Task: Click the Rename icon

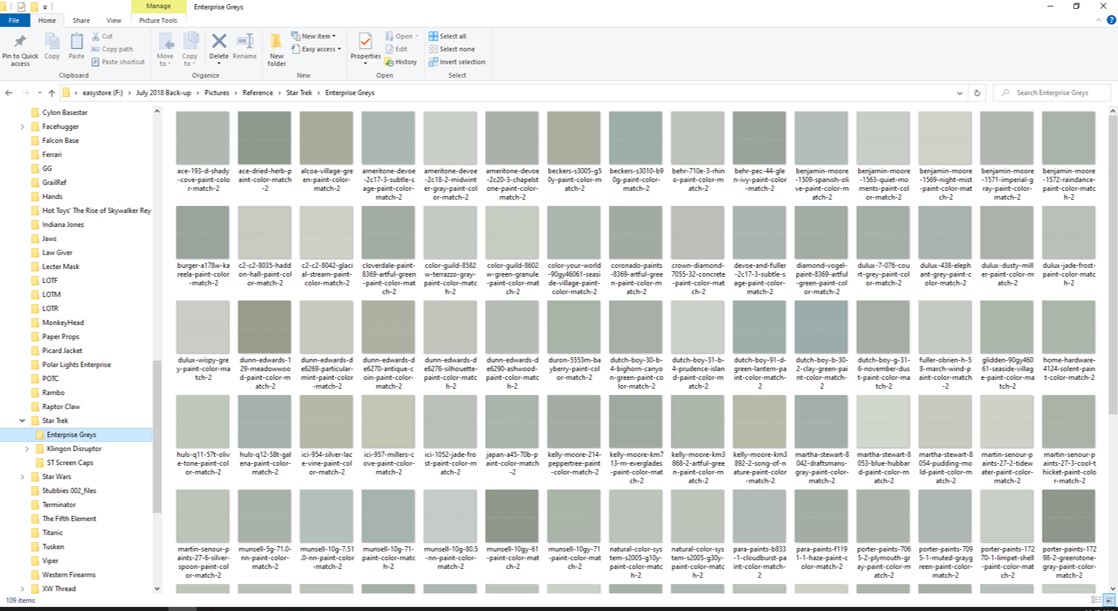Action: (x=245, y=41)
